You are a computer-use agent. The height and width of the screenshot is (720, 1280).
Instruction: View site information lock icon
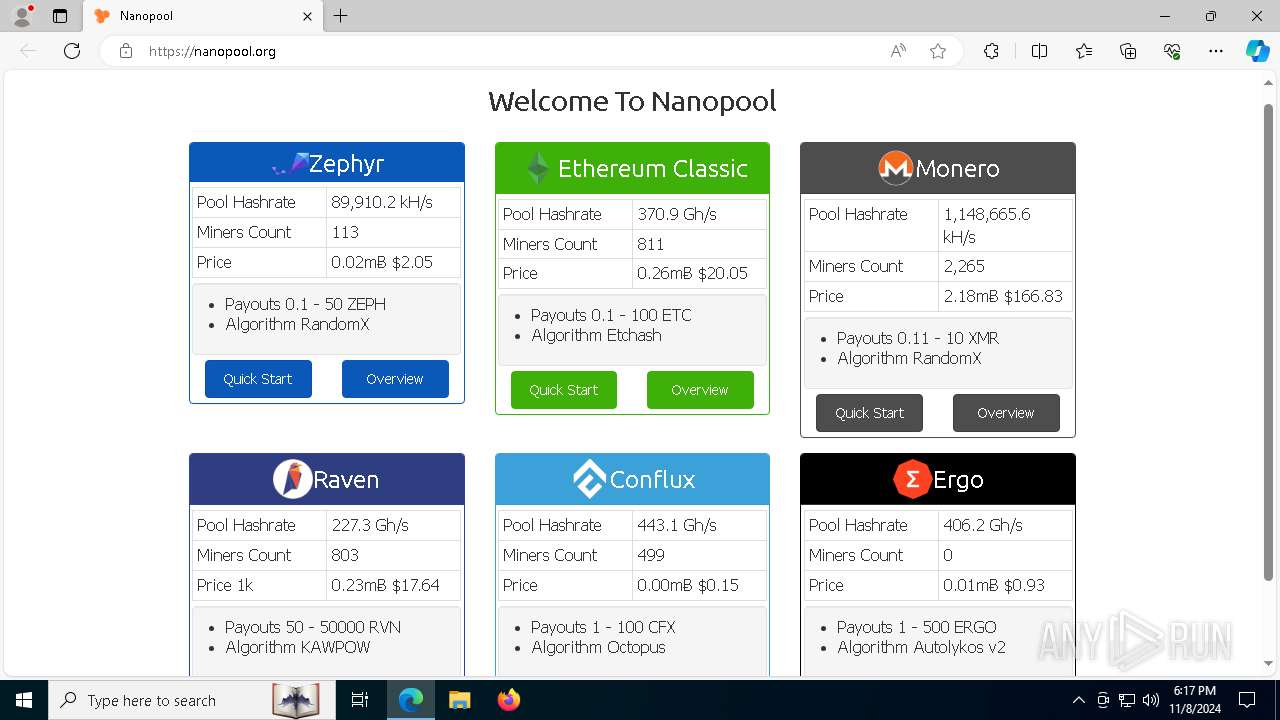(126, 51)
